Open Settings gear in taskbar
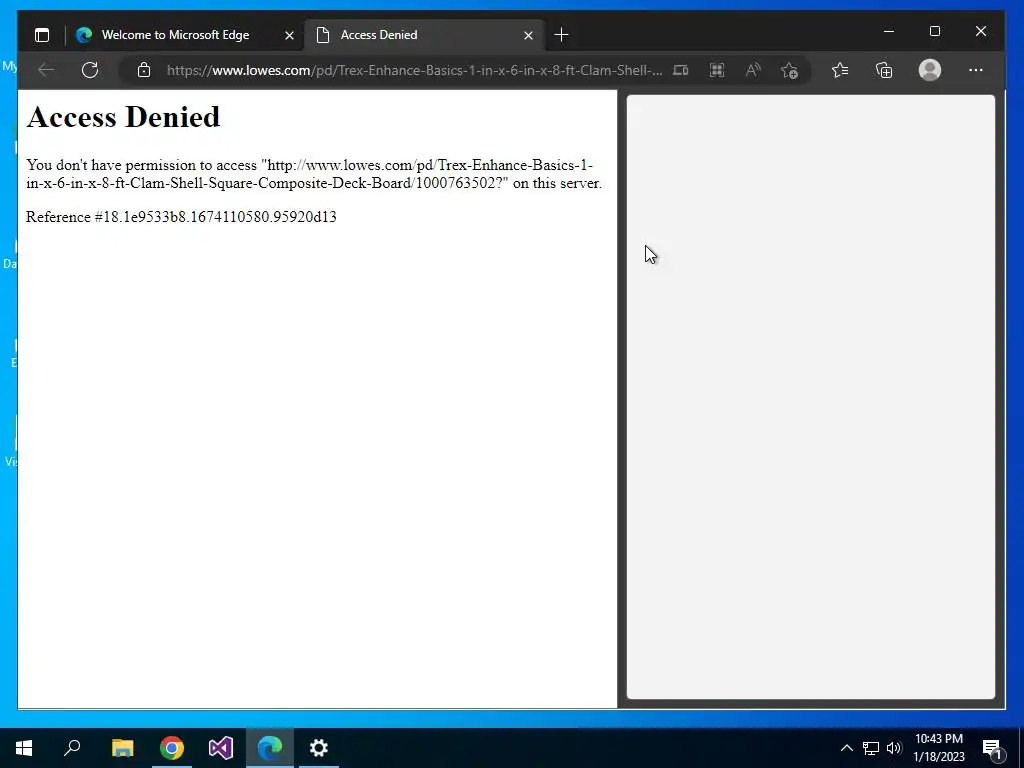Viewport: 1024px width, 768px height. (x=319, y=748)
